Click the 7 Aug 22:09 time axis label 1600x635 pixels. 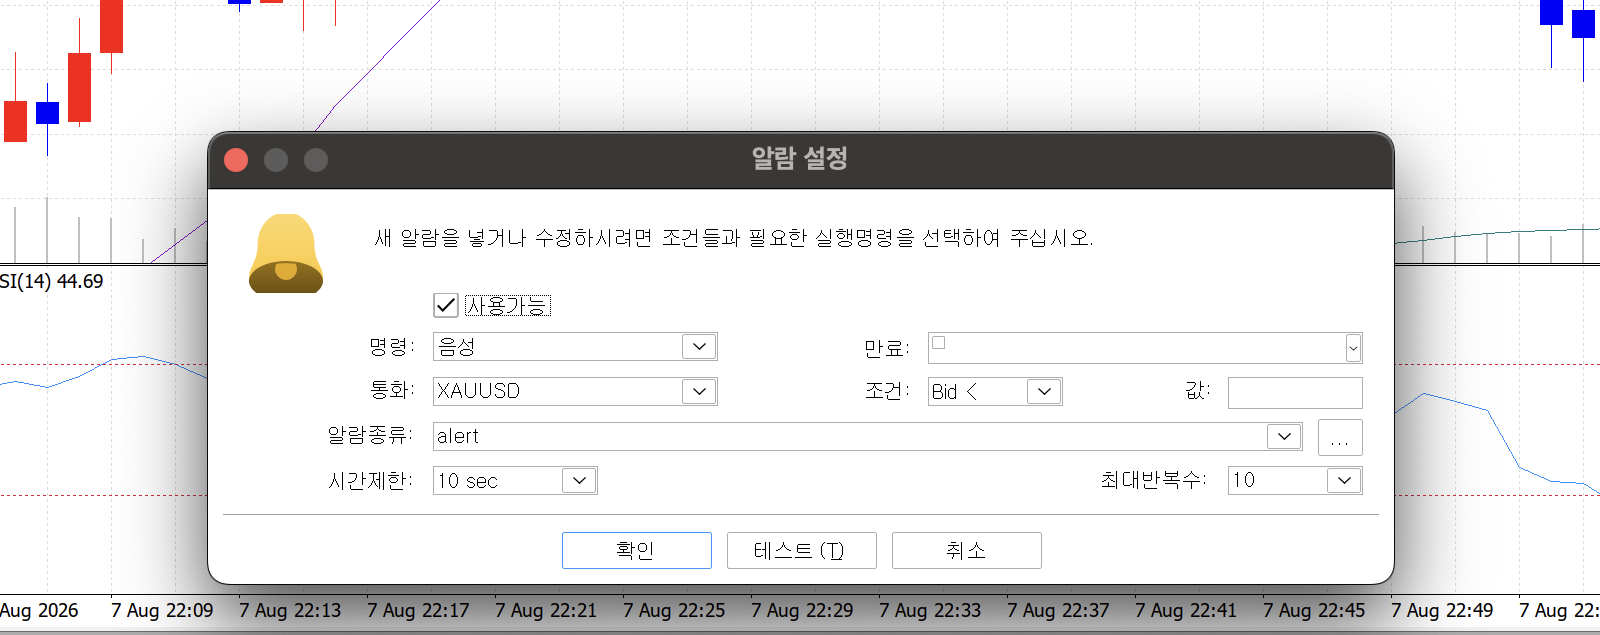(x=162, y=610)
